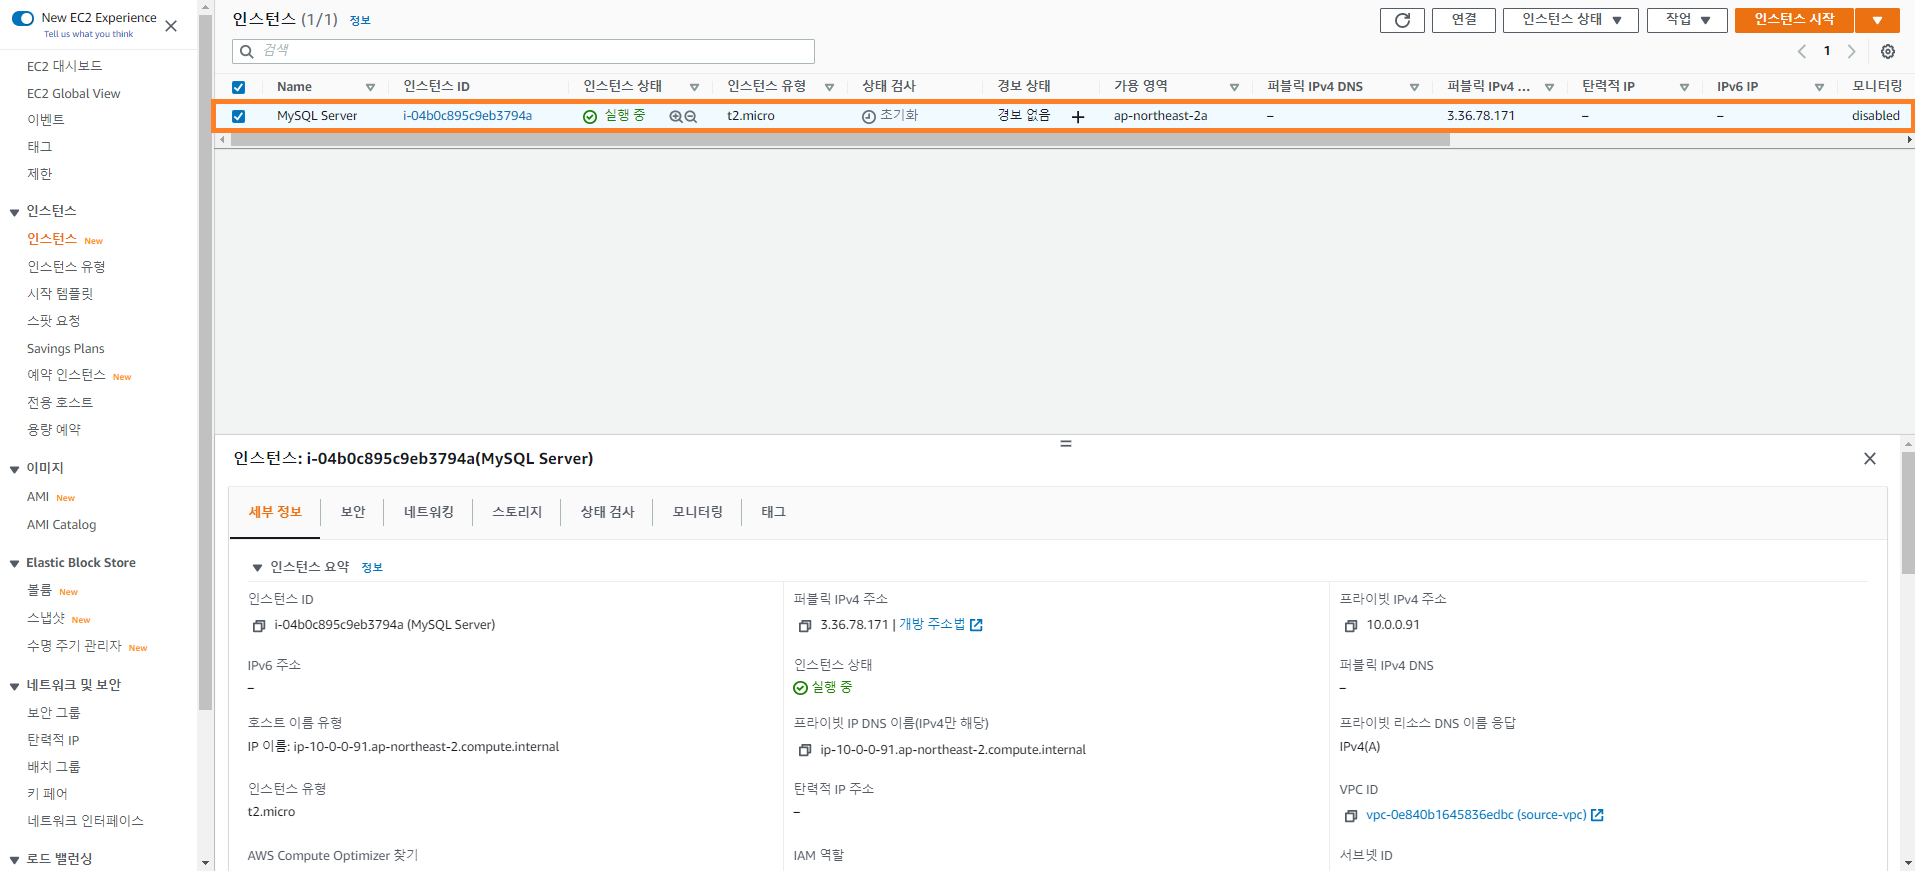The height and width of the screenshot is (871, 1915).
Task: Click the refresh instances icon button
Action: tap(1402, 20)
